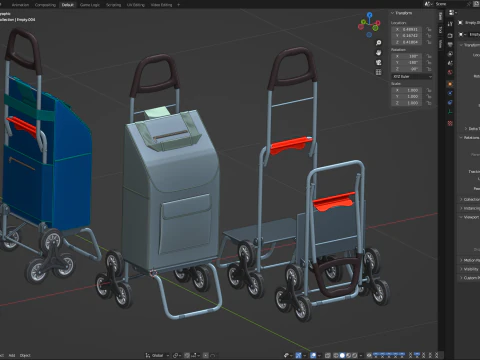Edit the Location Z value field

407,42
